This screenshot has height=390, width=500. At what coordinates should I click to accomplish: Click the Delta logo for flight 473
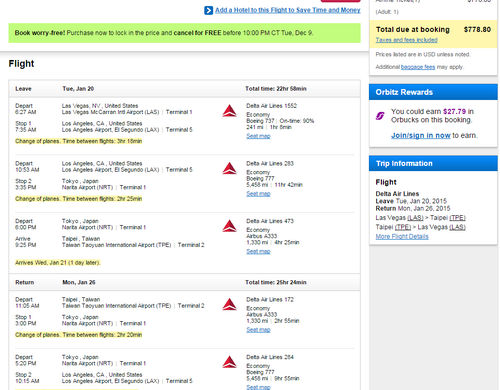(230, 226)
